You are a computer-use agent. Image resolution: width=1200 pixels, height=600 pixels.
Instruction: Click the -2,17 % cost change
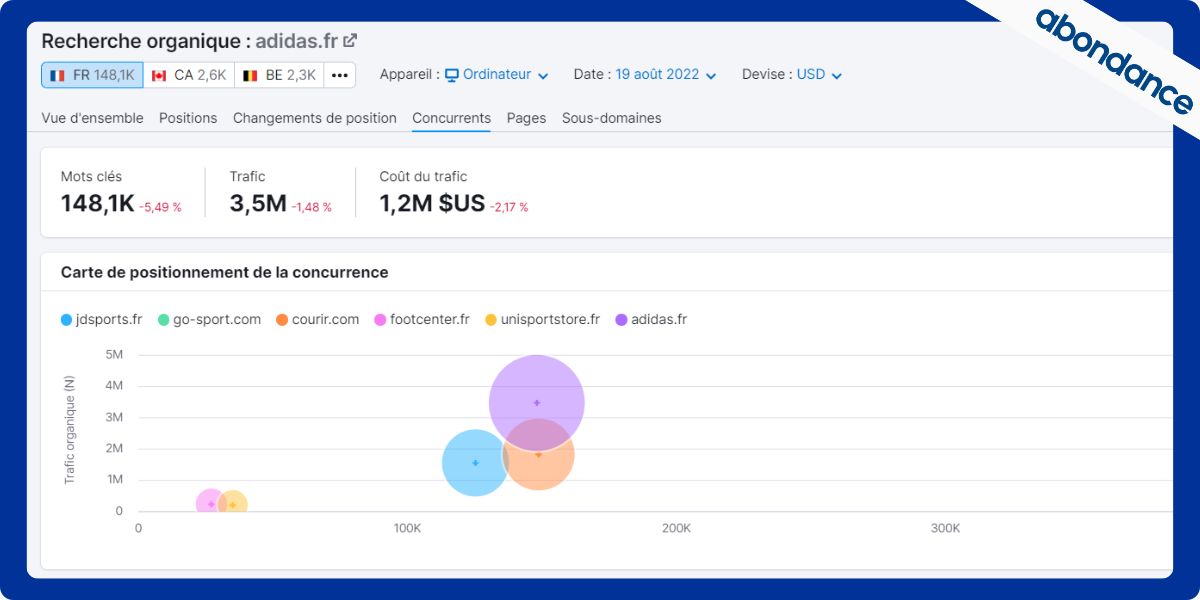pyautogui.click(x=509, y=207)
